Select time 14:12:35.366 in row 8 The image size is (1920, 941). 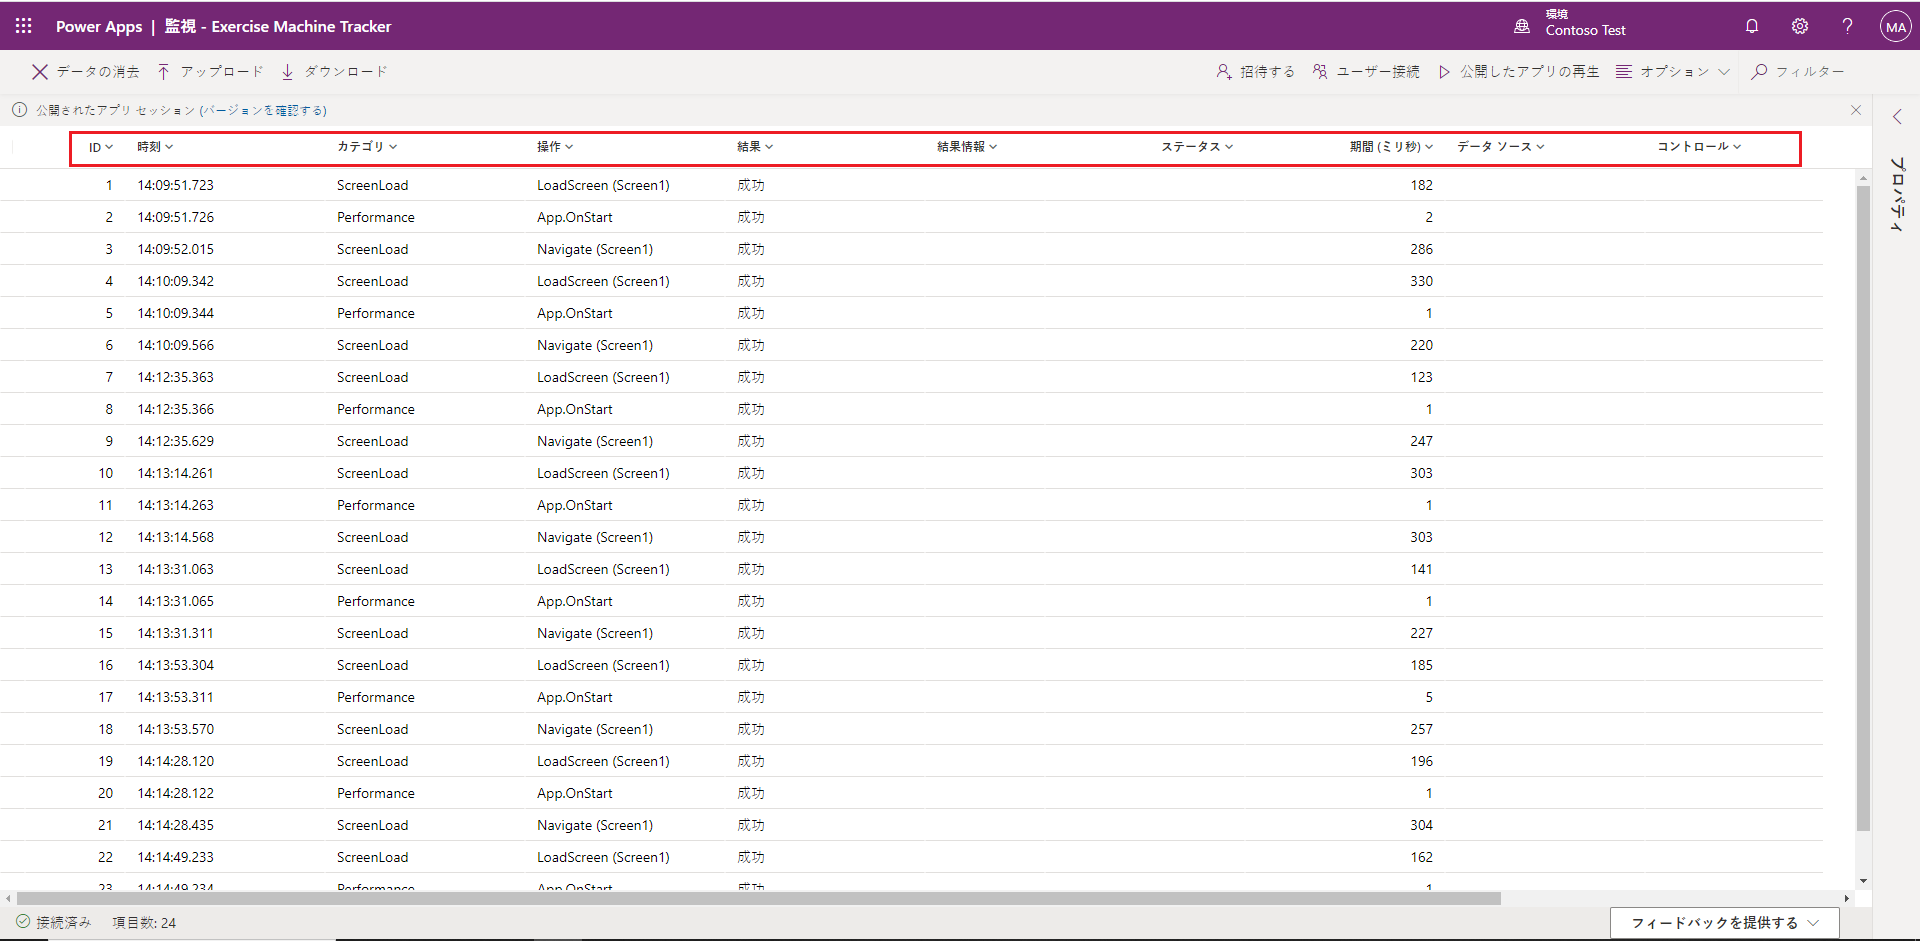pos(176,409)
